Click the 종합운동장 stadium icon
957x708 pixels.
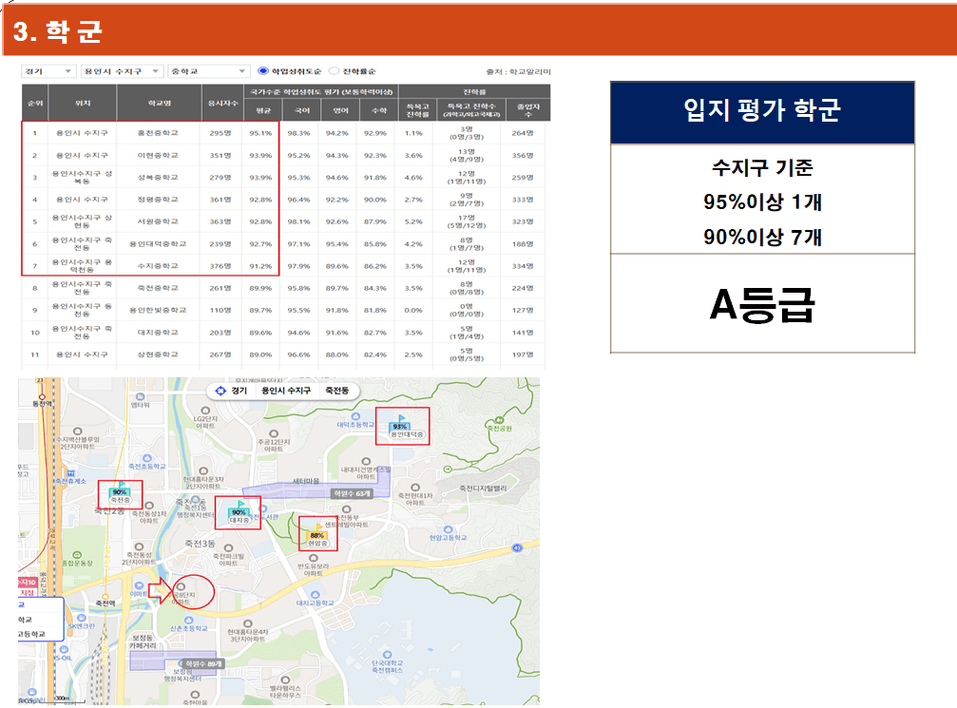(x=78, y=555)
